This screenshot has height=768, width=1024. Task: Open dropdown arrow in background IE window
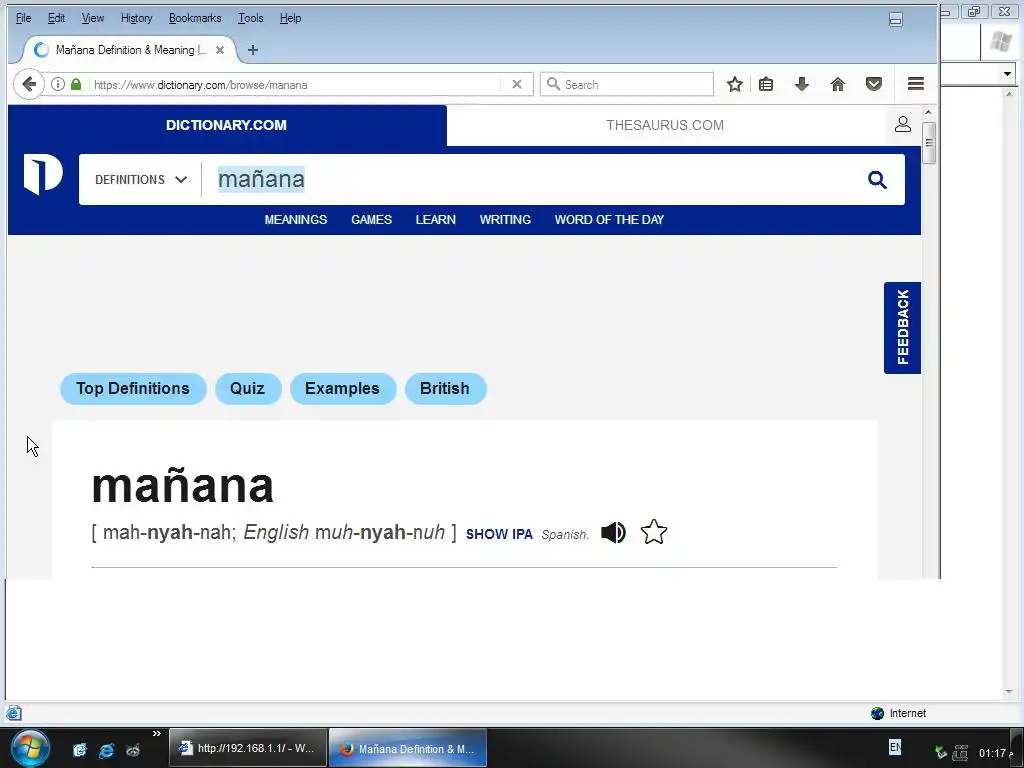1008,74
